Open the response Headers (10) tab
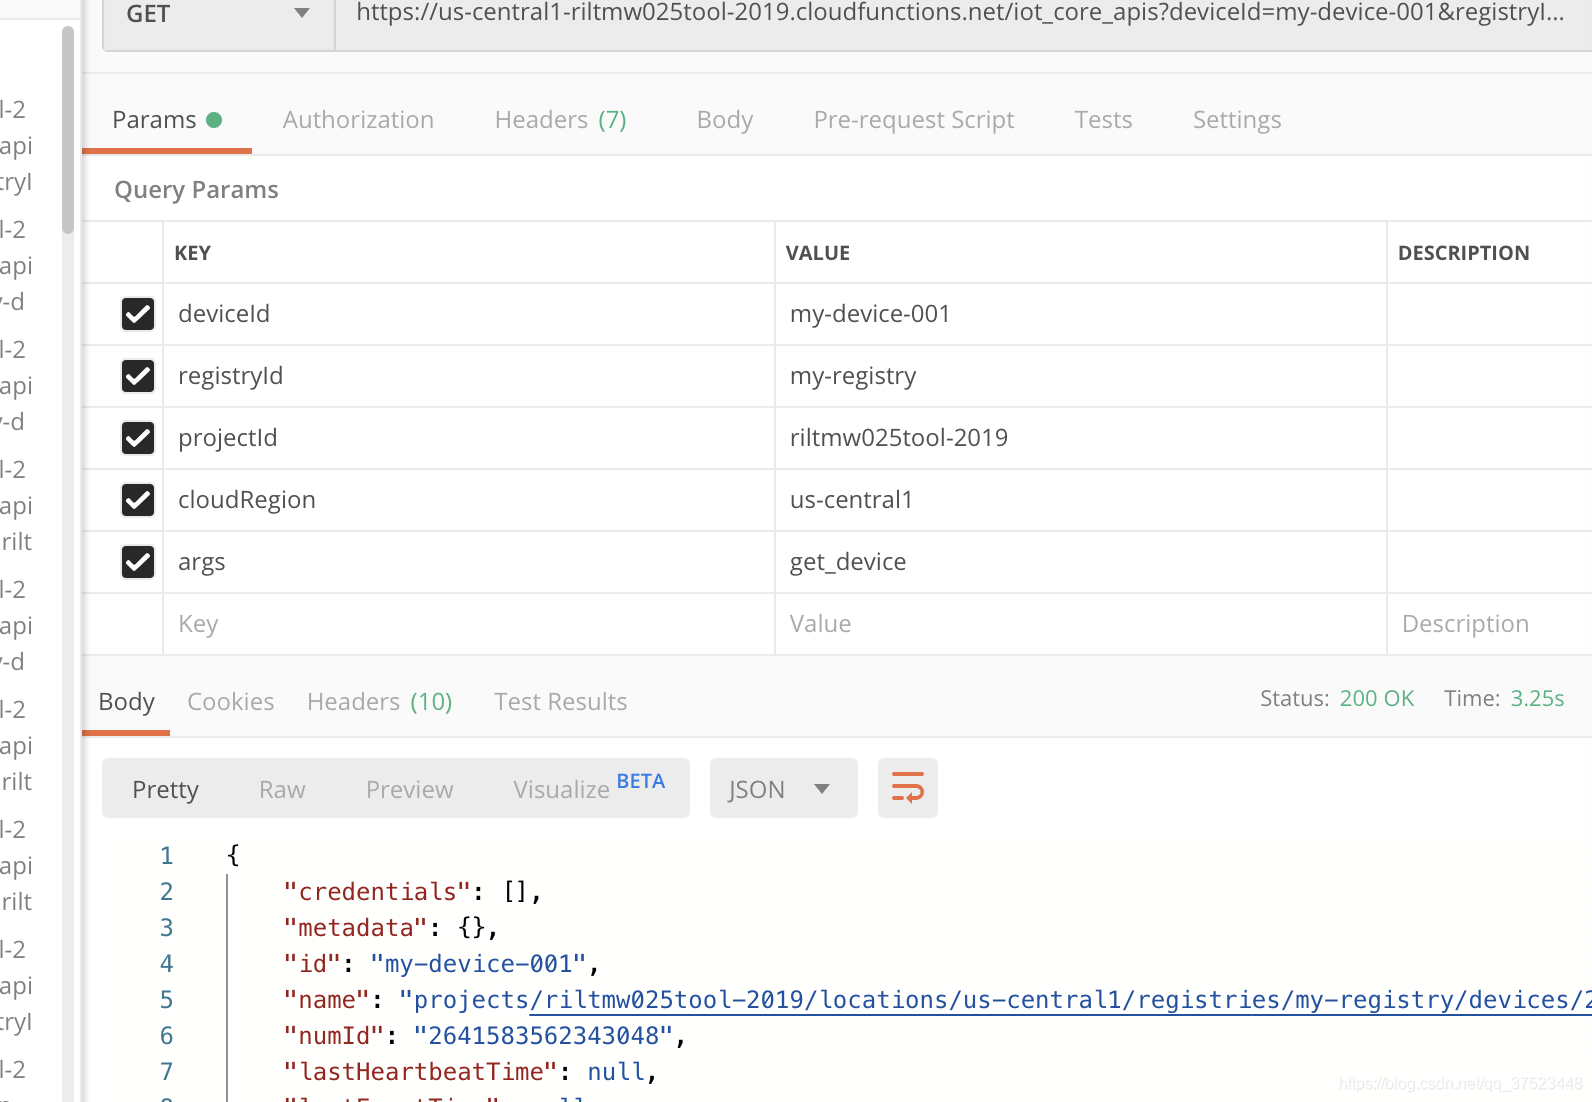 point(379,702)
